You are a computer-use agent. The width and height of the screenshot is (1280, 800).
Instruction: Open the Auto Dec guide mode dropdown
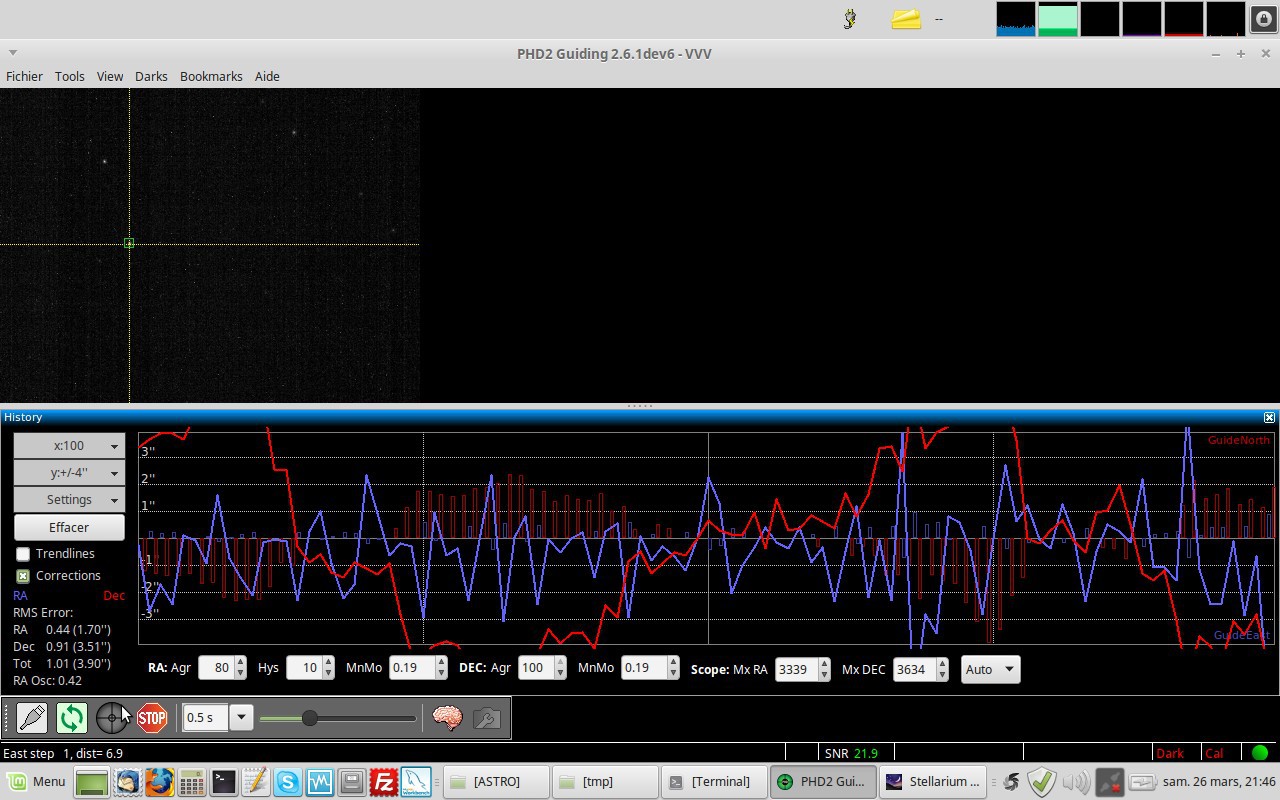(x=990, y=669)
